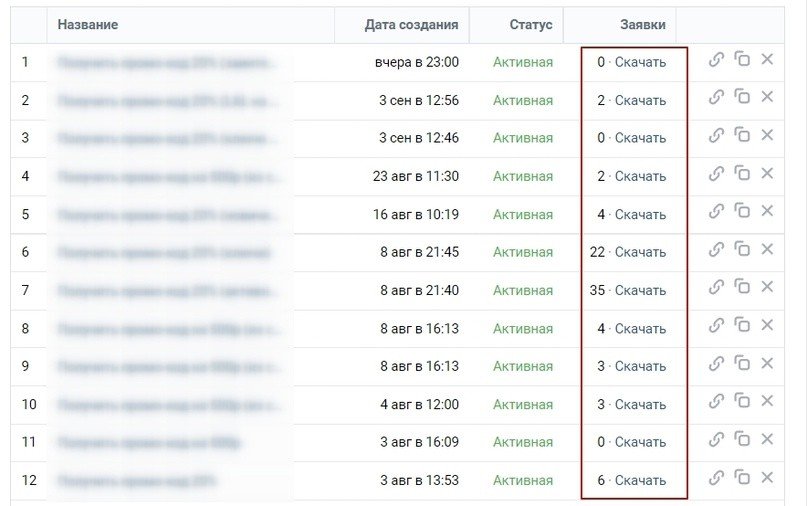Image resolution: width=807 pixels, height=506 pixels.
Task: Click the Статус column header
Action: point(530,25)
